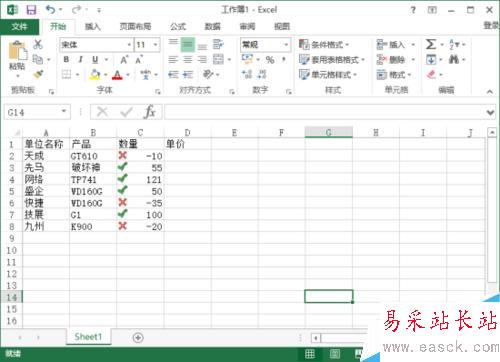The height and width of the screenshot is (362, 500).
Task: Apply red font color
Action: (x=117, y=75)
